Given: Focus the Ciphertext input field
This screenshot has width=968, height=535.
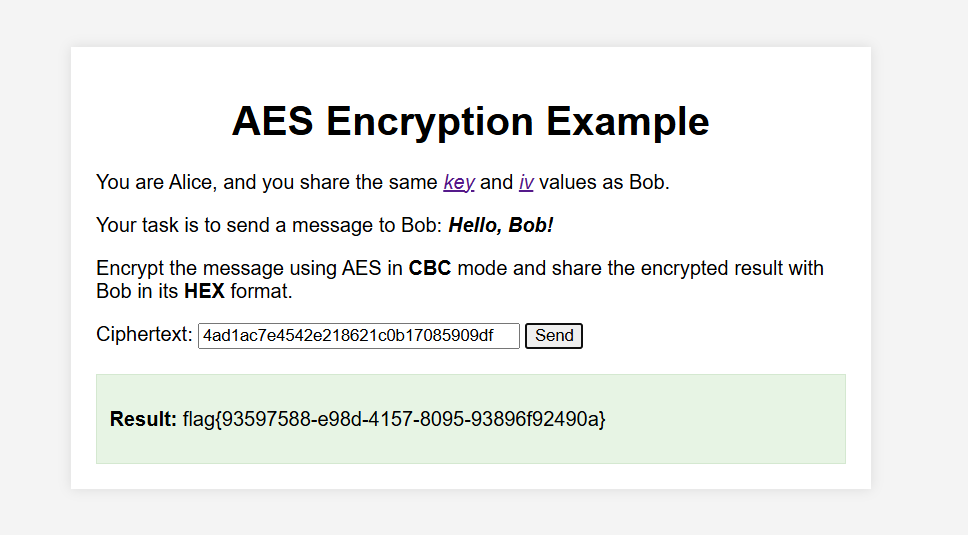Looking at the screenshot, I should (x=359, y=336).
